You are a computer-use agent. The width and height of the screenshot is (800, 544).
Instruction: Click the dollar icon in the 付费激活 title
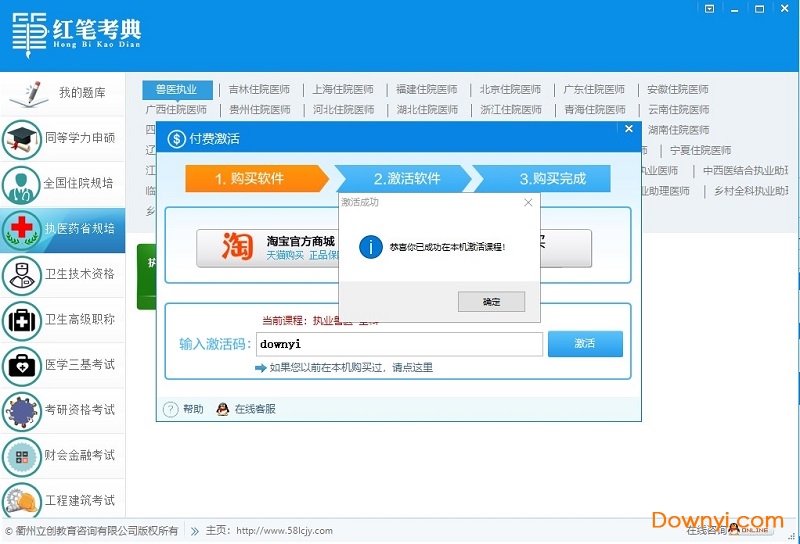(176, 139)
